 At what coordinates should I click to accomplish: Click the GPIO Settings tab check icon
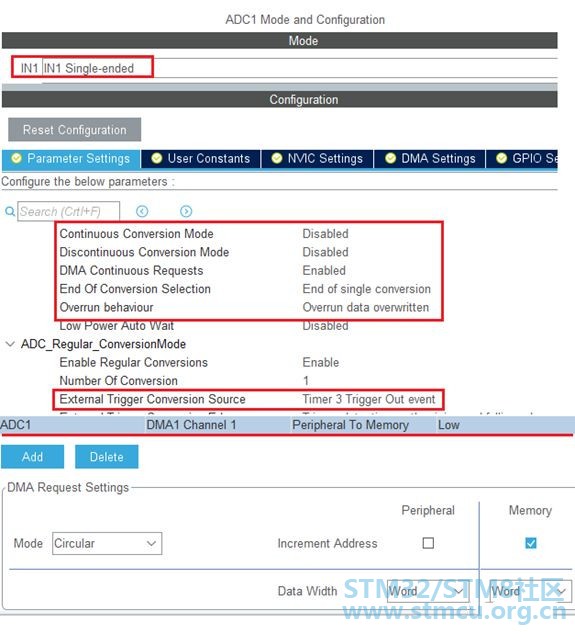coord(501,158)
